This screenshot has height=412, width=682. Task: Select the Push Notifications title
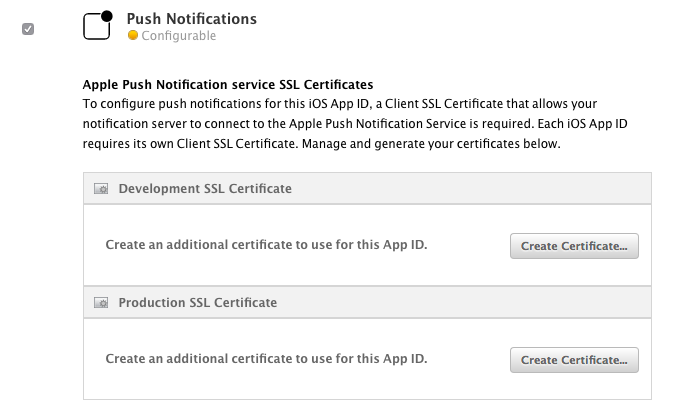(192, 18)
